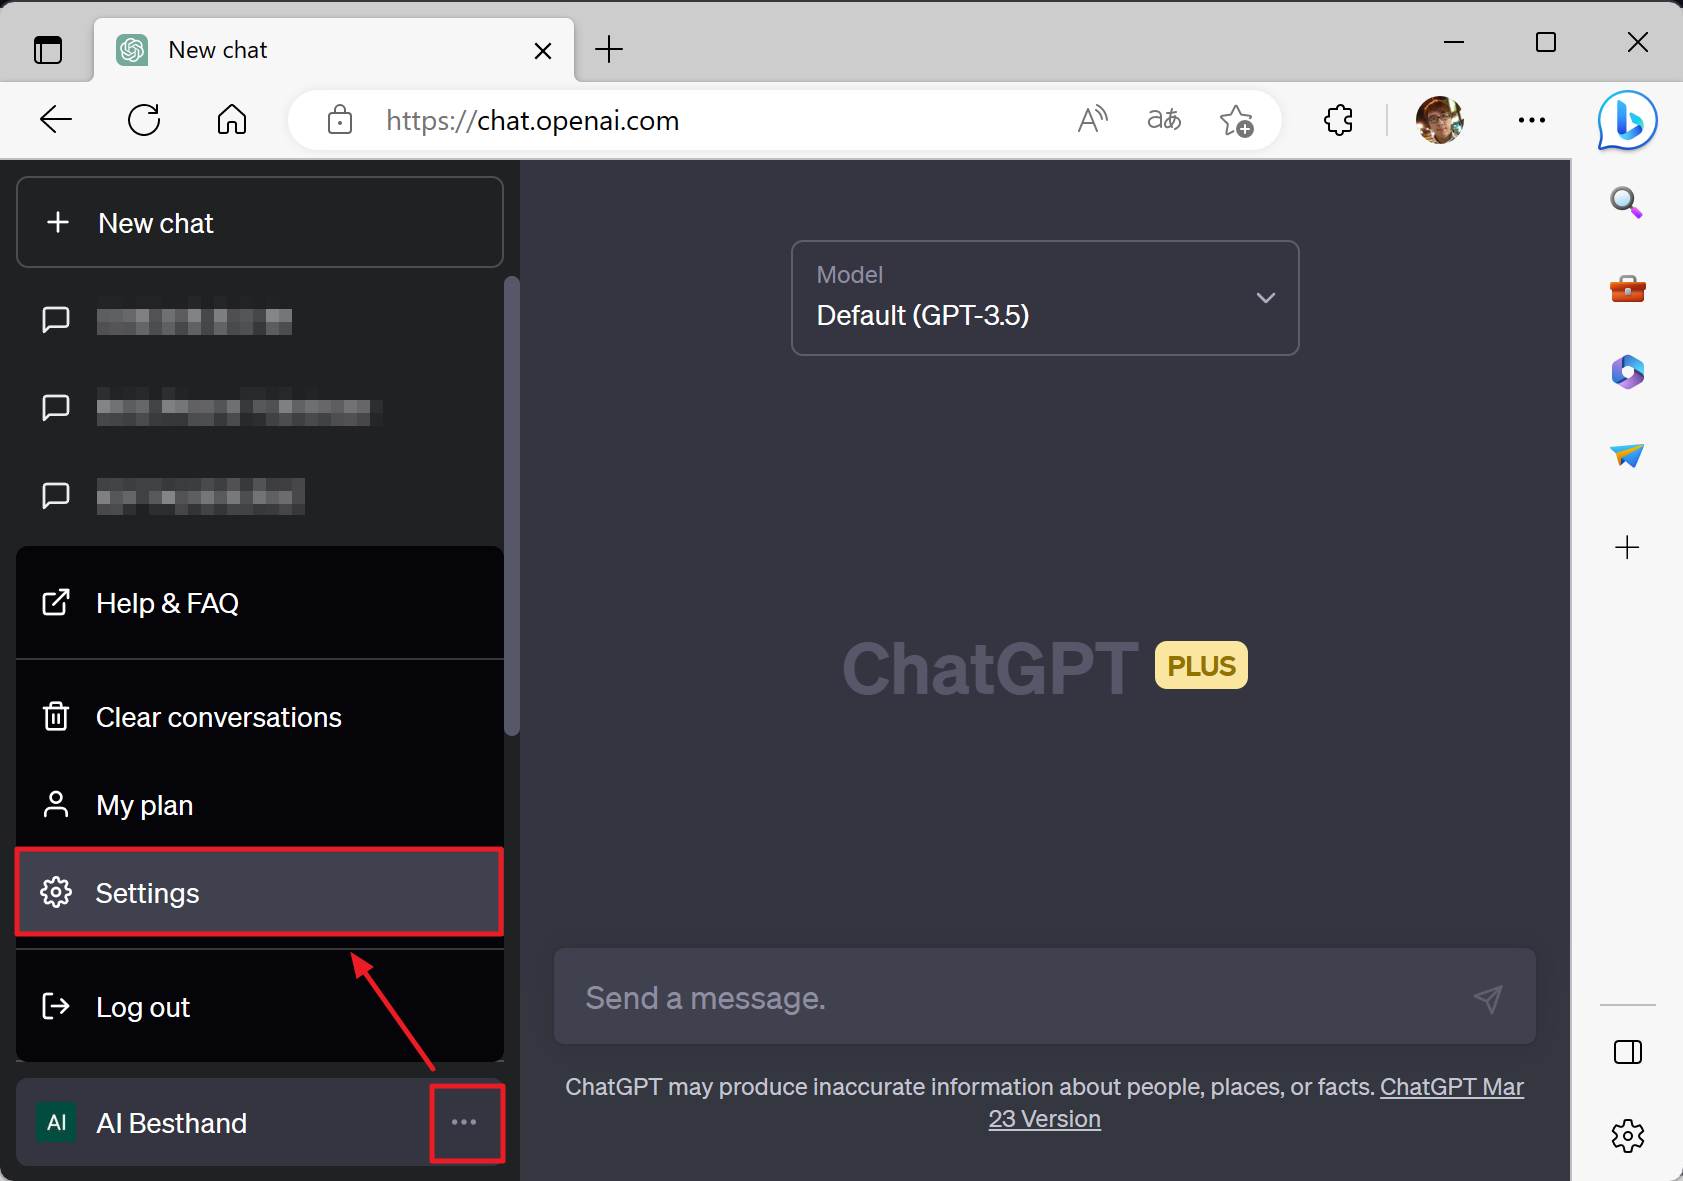Add this page to favorites

click(1237, 121)
